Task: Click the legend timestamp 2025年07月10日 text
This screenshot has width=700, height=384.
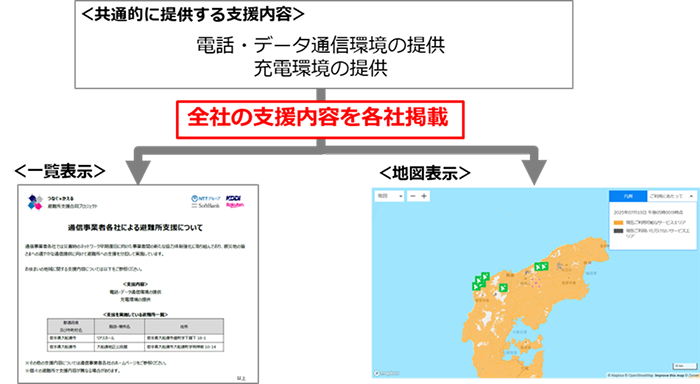Action: tap(648, 213)
